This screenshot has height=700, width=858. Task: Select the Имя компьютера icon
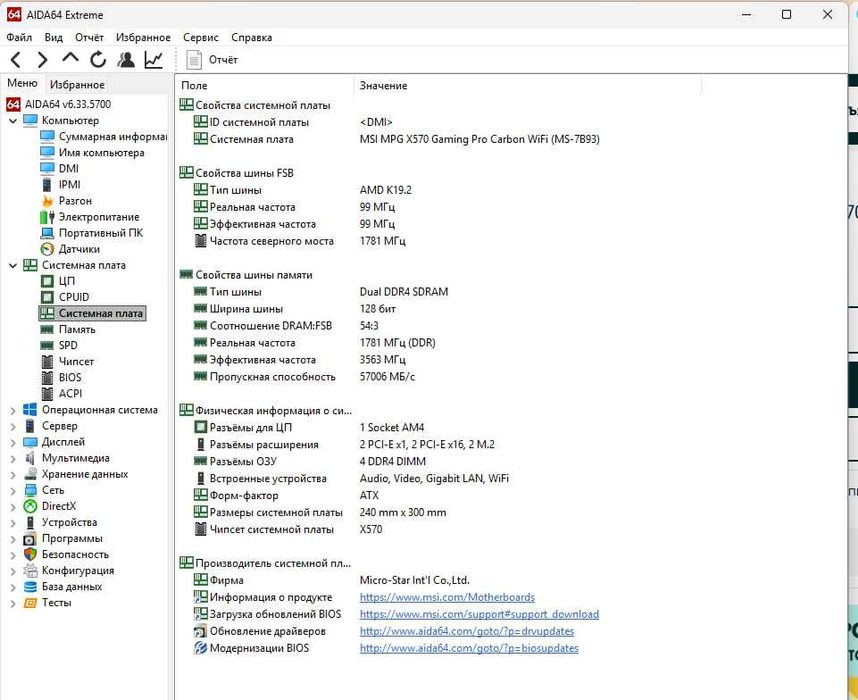47,152
